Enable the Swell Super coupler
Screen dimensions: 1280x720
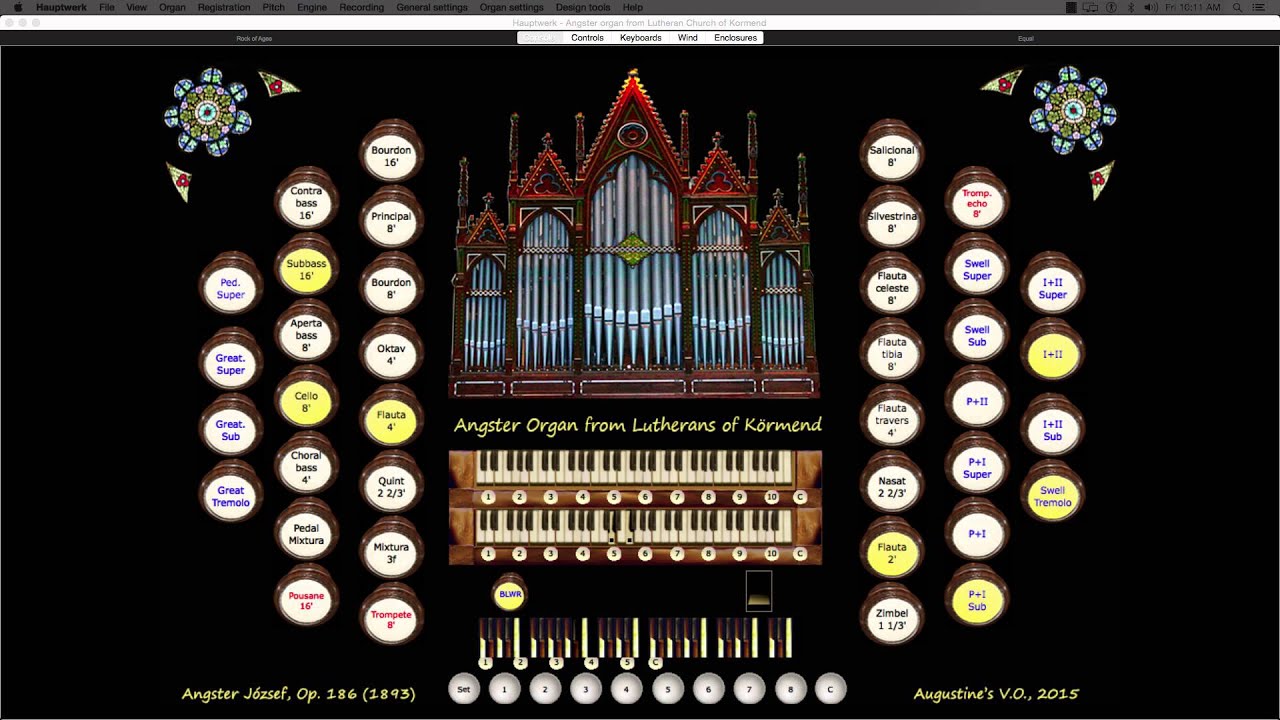click(977, 268)
